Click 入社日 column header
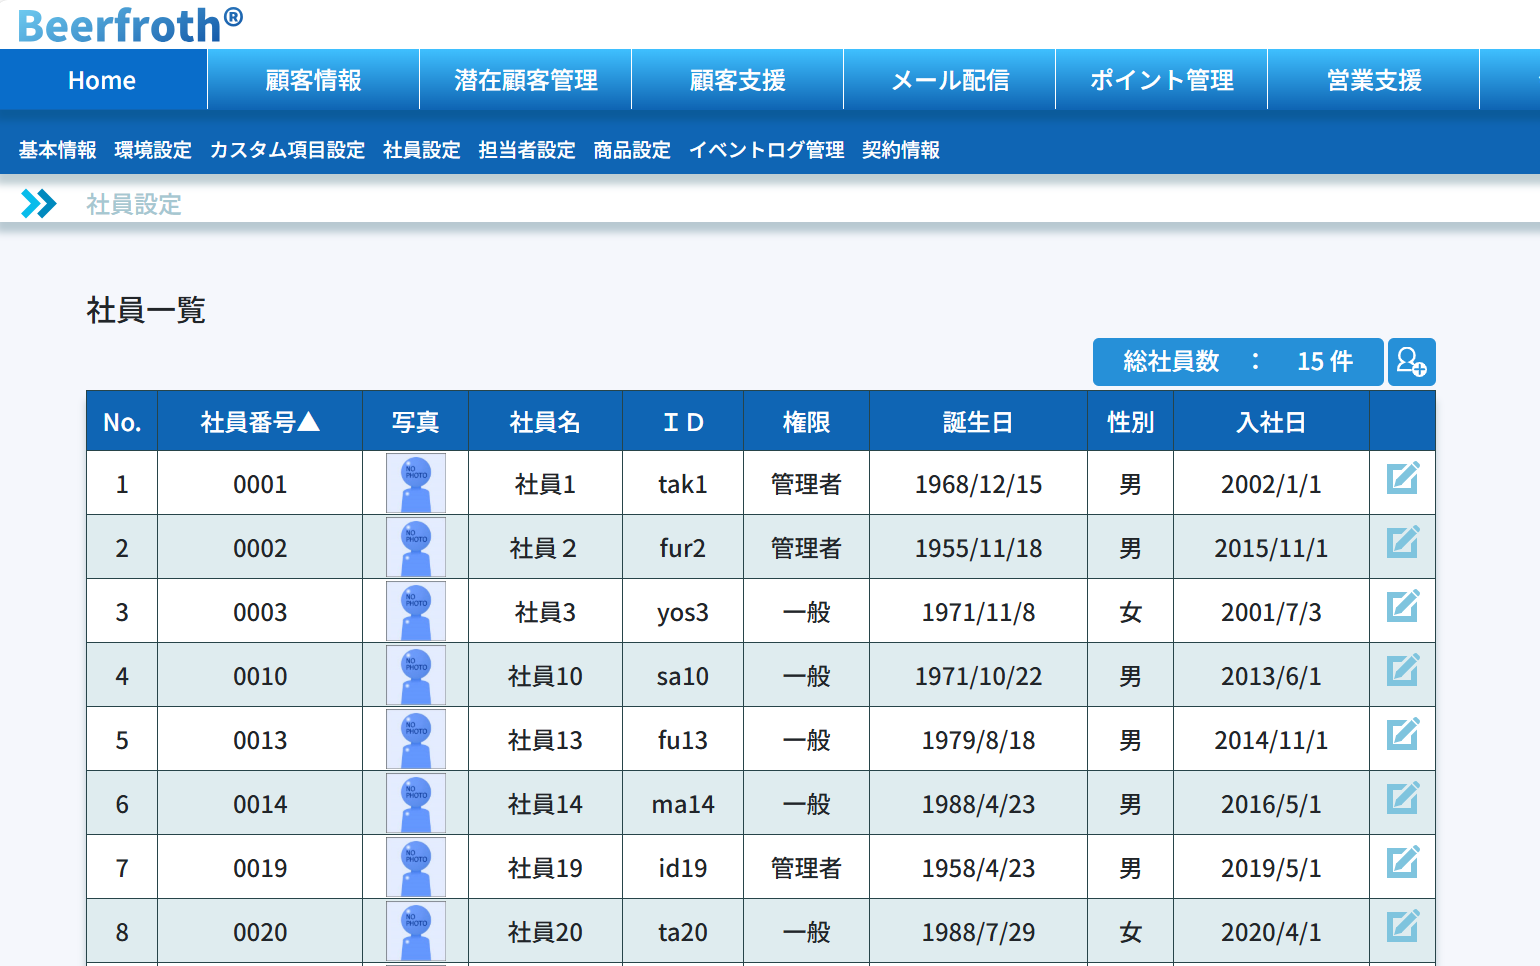 pyautogui.click(x=1270, y=422)
